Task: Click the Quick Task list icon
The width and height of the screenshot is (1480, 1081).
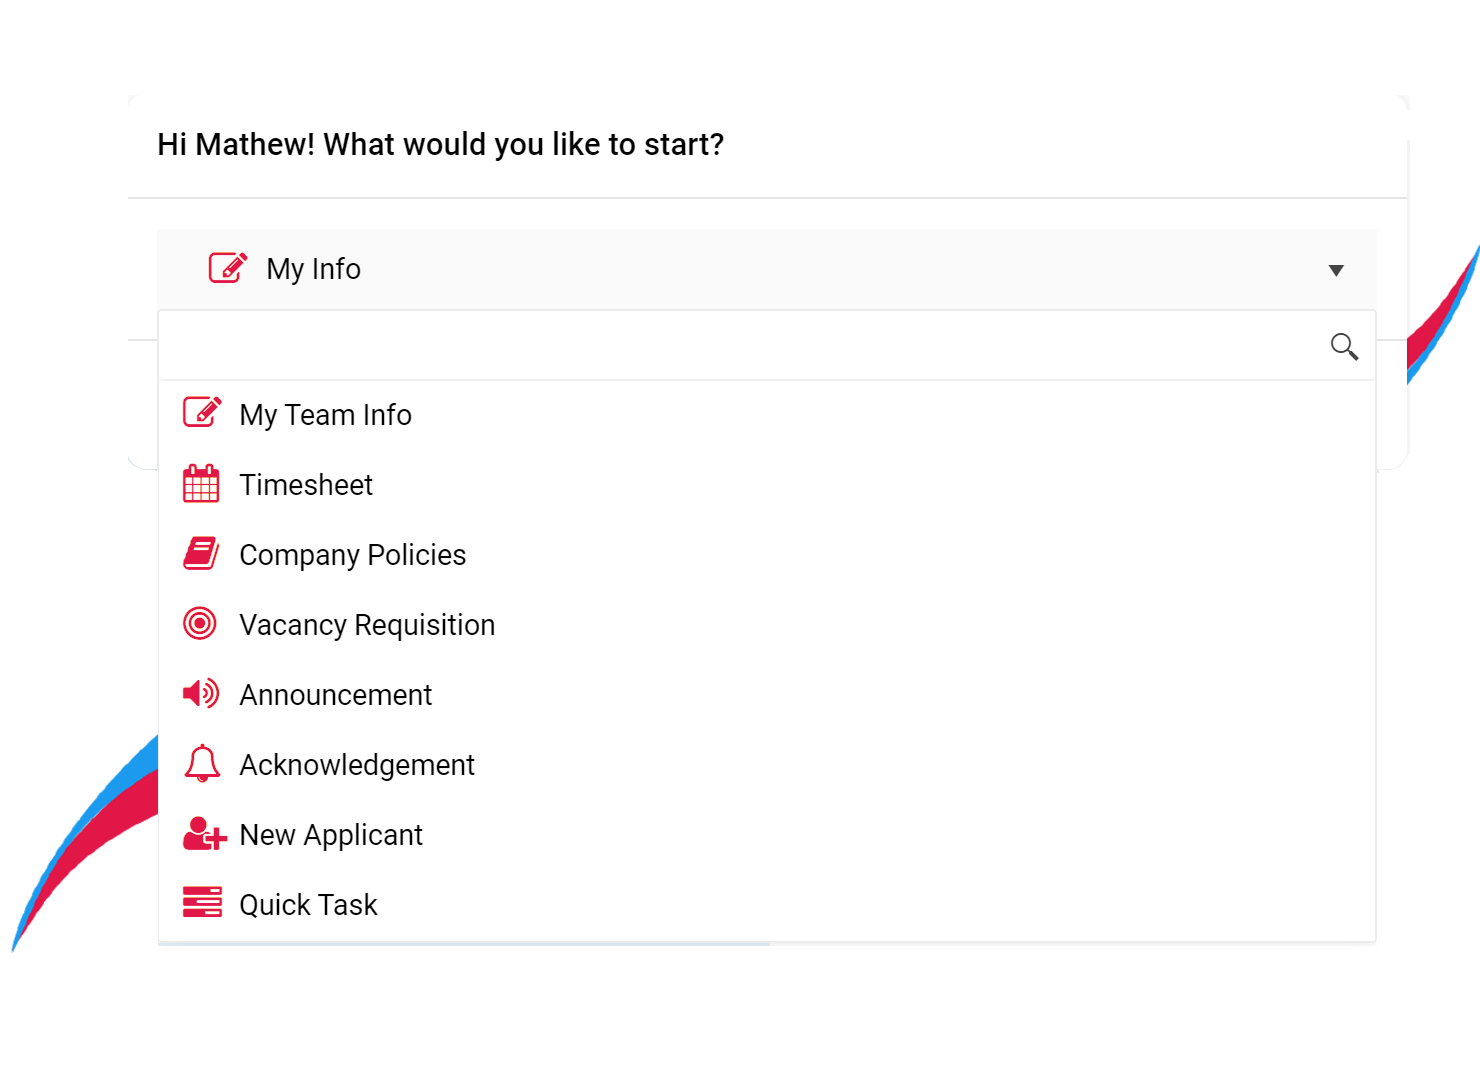Action: click(x=202, y=902)
